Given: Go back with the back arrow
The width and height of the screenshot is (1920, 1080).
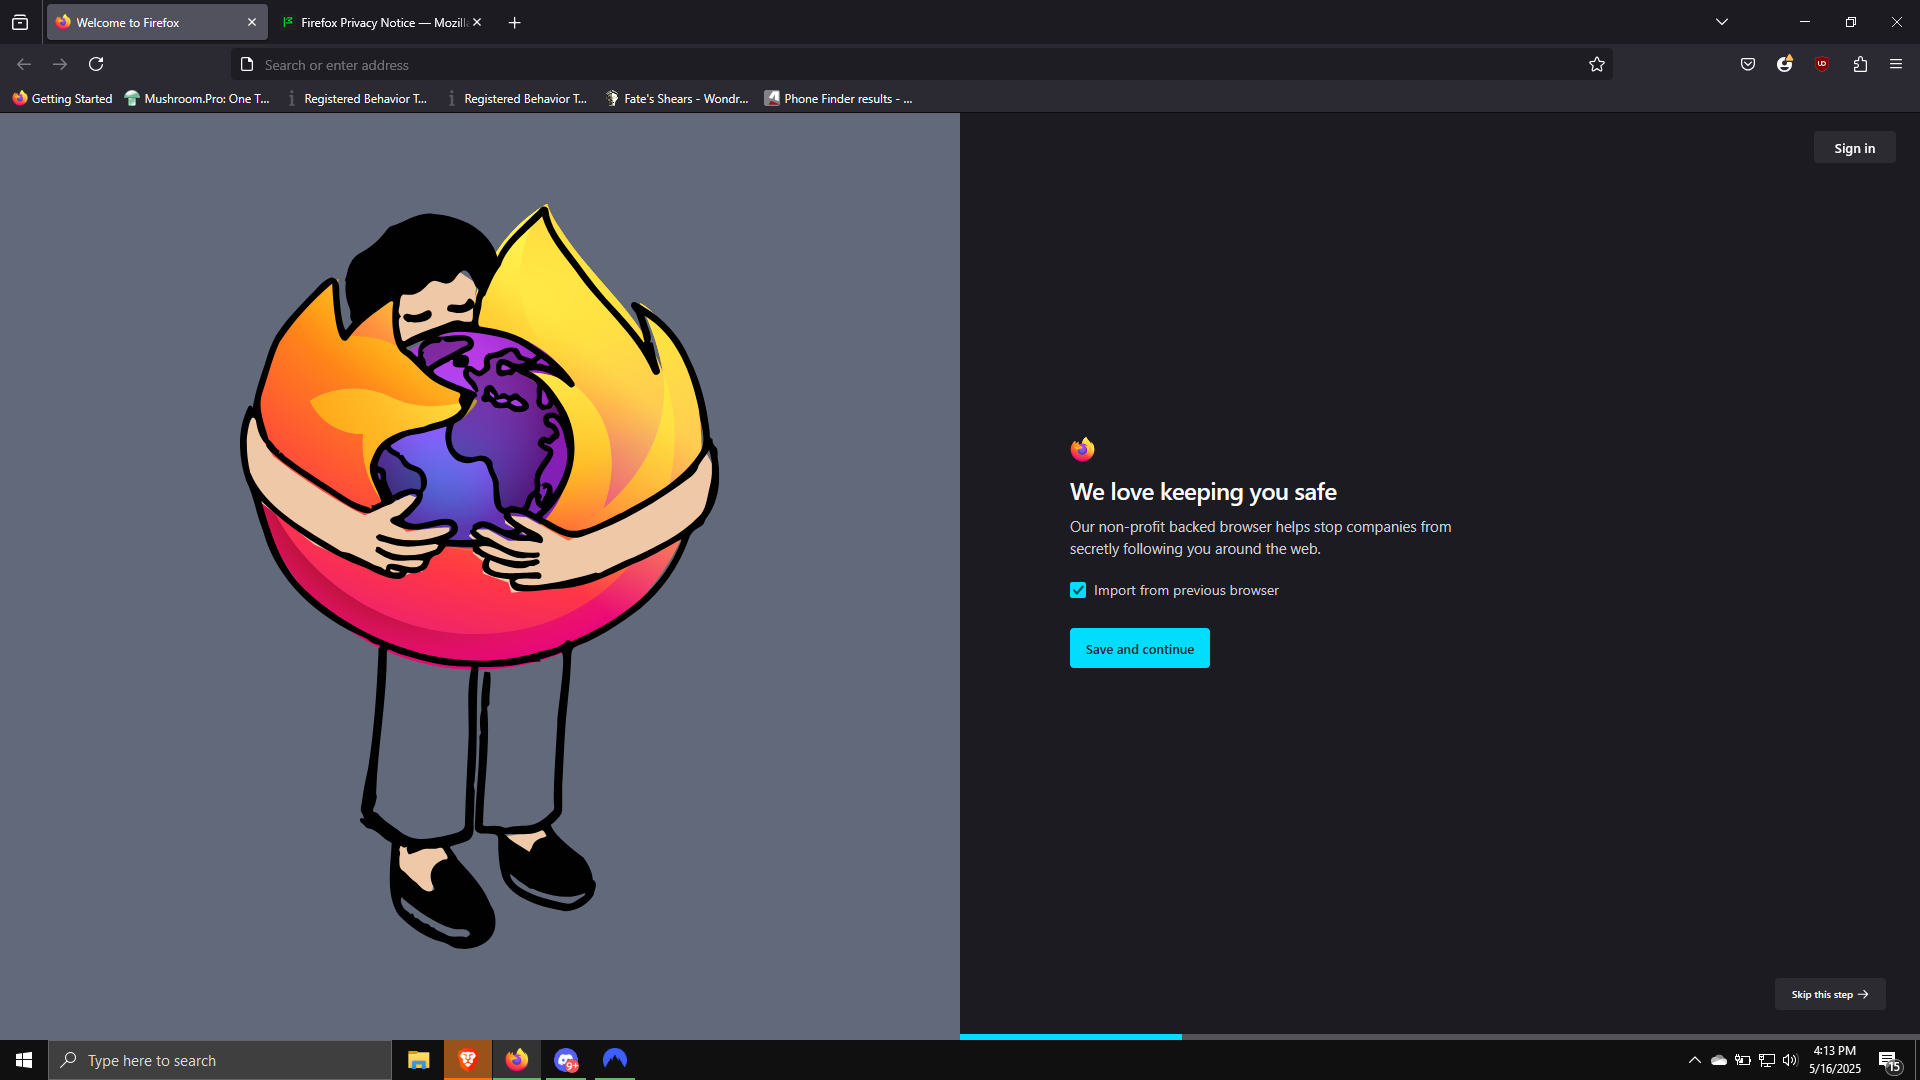Looking at the screenshot, I should pos(24,64).
